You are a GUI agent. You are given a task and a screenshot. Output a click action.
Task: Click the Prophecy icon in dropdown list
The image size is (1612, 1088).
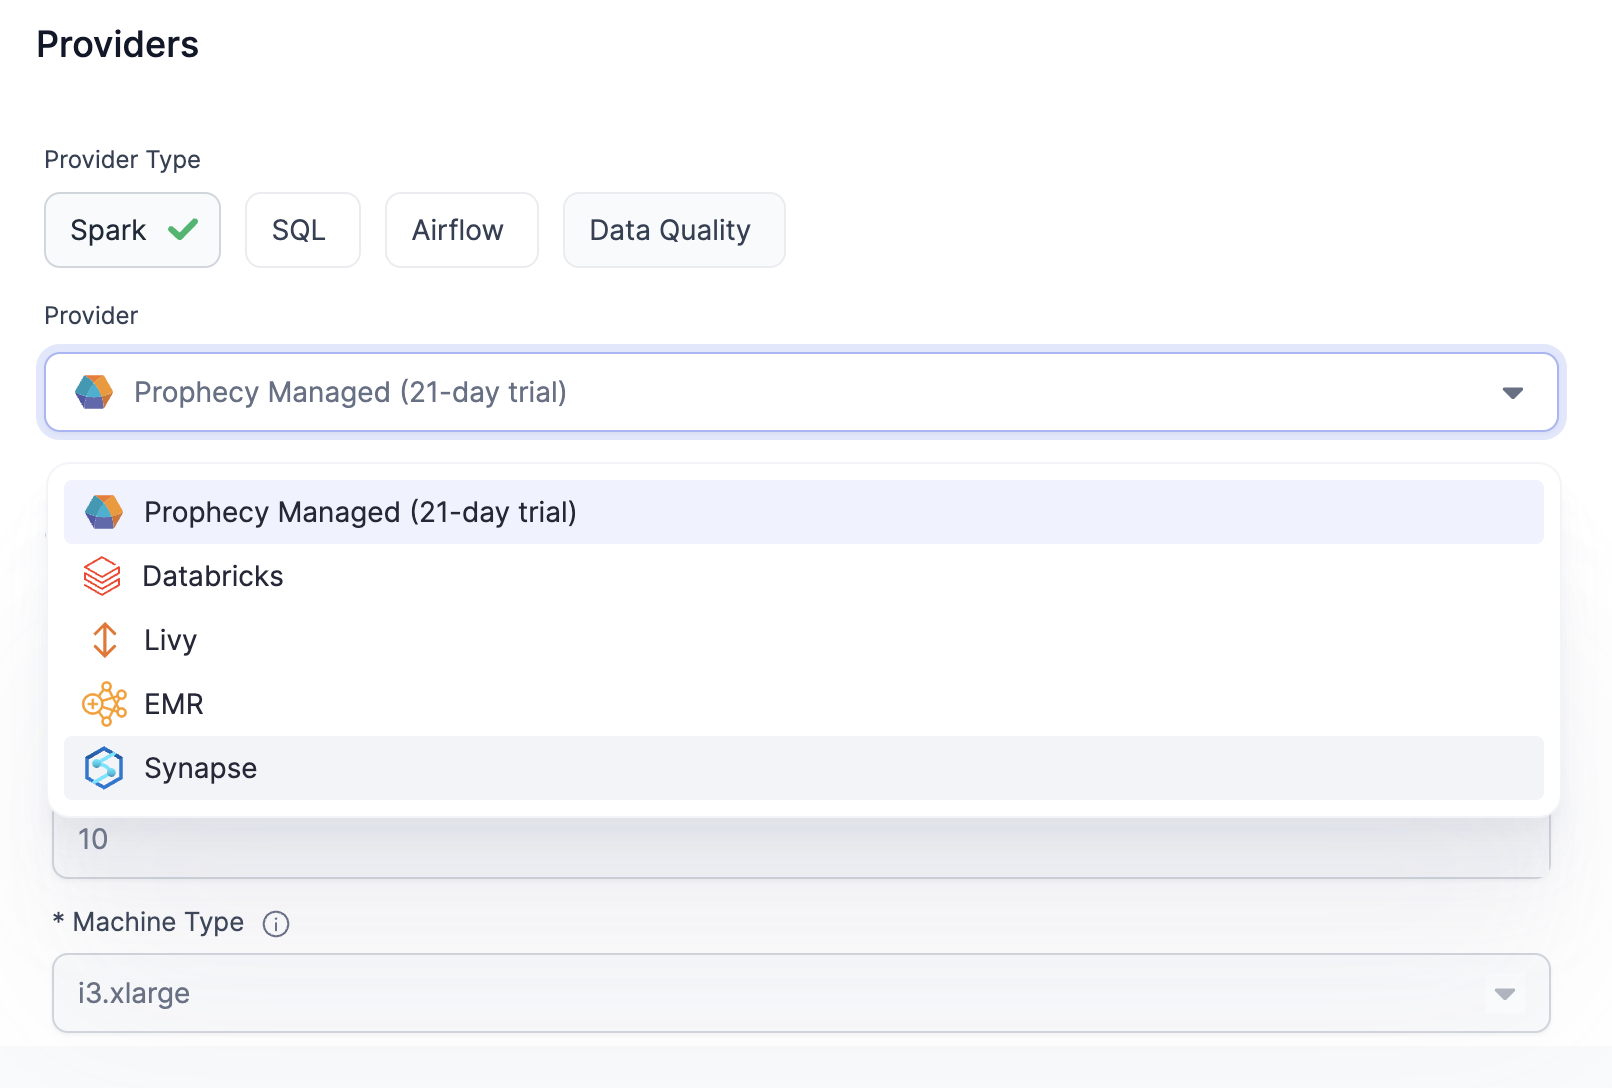104,512
